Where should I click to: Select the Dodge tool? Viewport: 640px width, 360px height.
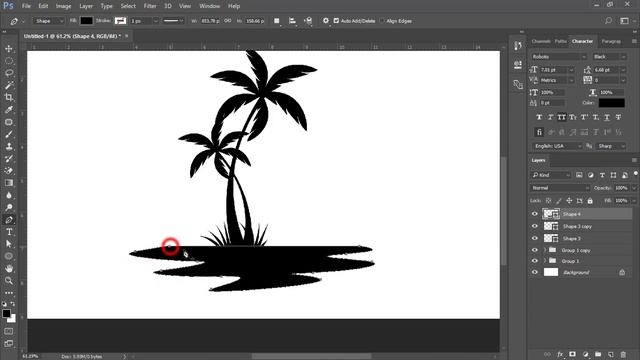9,207
